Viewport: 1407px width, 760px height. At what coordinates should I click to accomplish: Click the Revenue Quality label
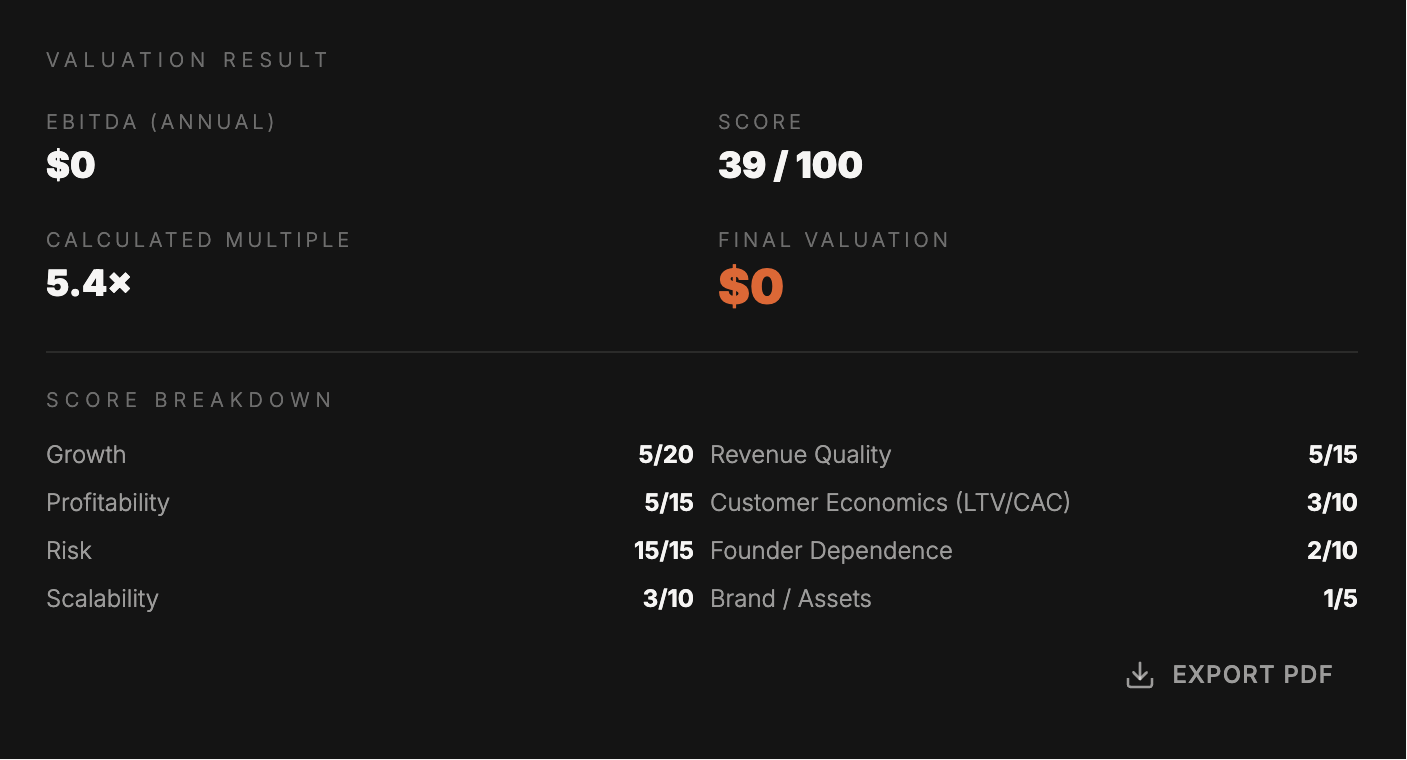coord(800,455)
